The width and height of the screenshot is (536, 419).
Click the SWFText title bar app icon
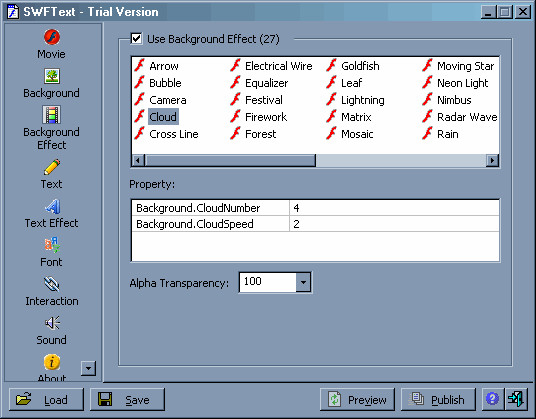(13, 12)
